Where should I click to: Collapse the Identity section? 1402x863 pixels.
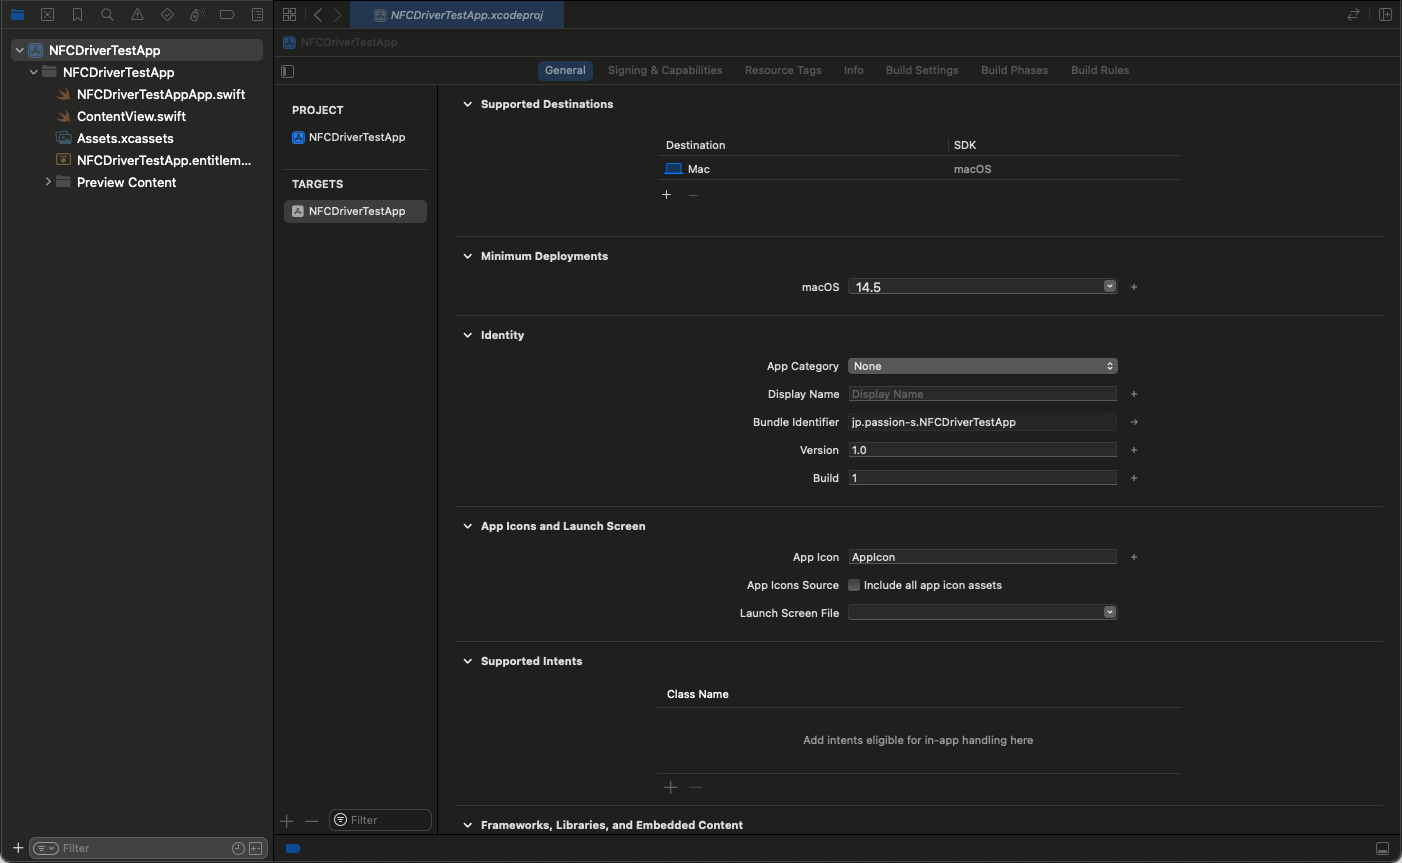tap(467, 336)
